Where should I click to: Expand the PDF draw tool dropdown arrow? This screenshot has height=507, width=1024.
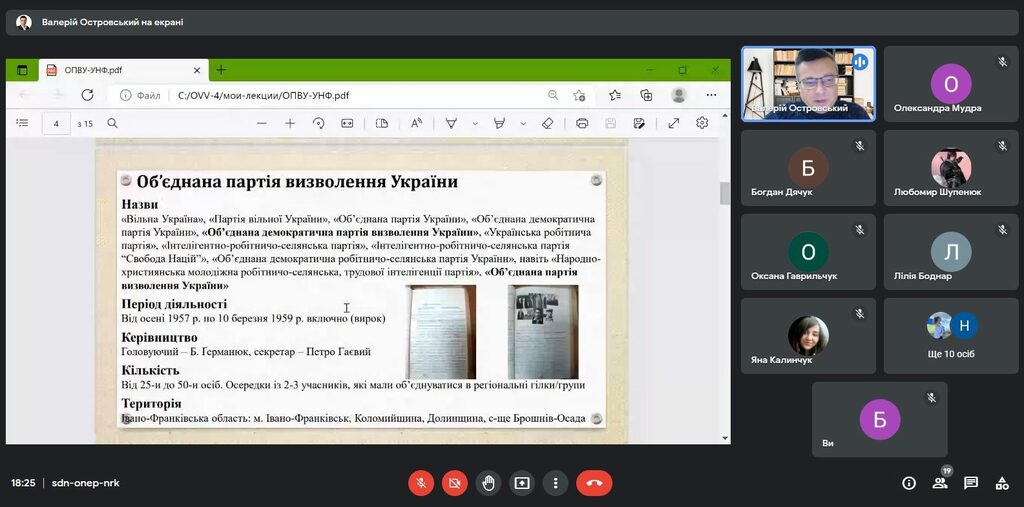point(475,123)
